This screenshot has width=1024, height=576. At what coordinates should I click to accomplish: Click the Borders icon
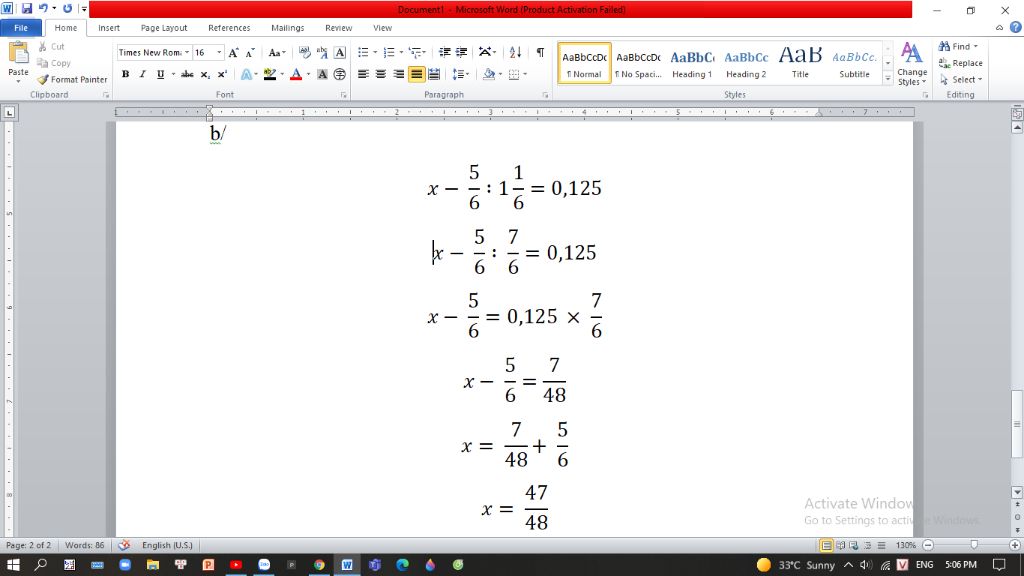[x=514, y=74]
